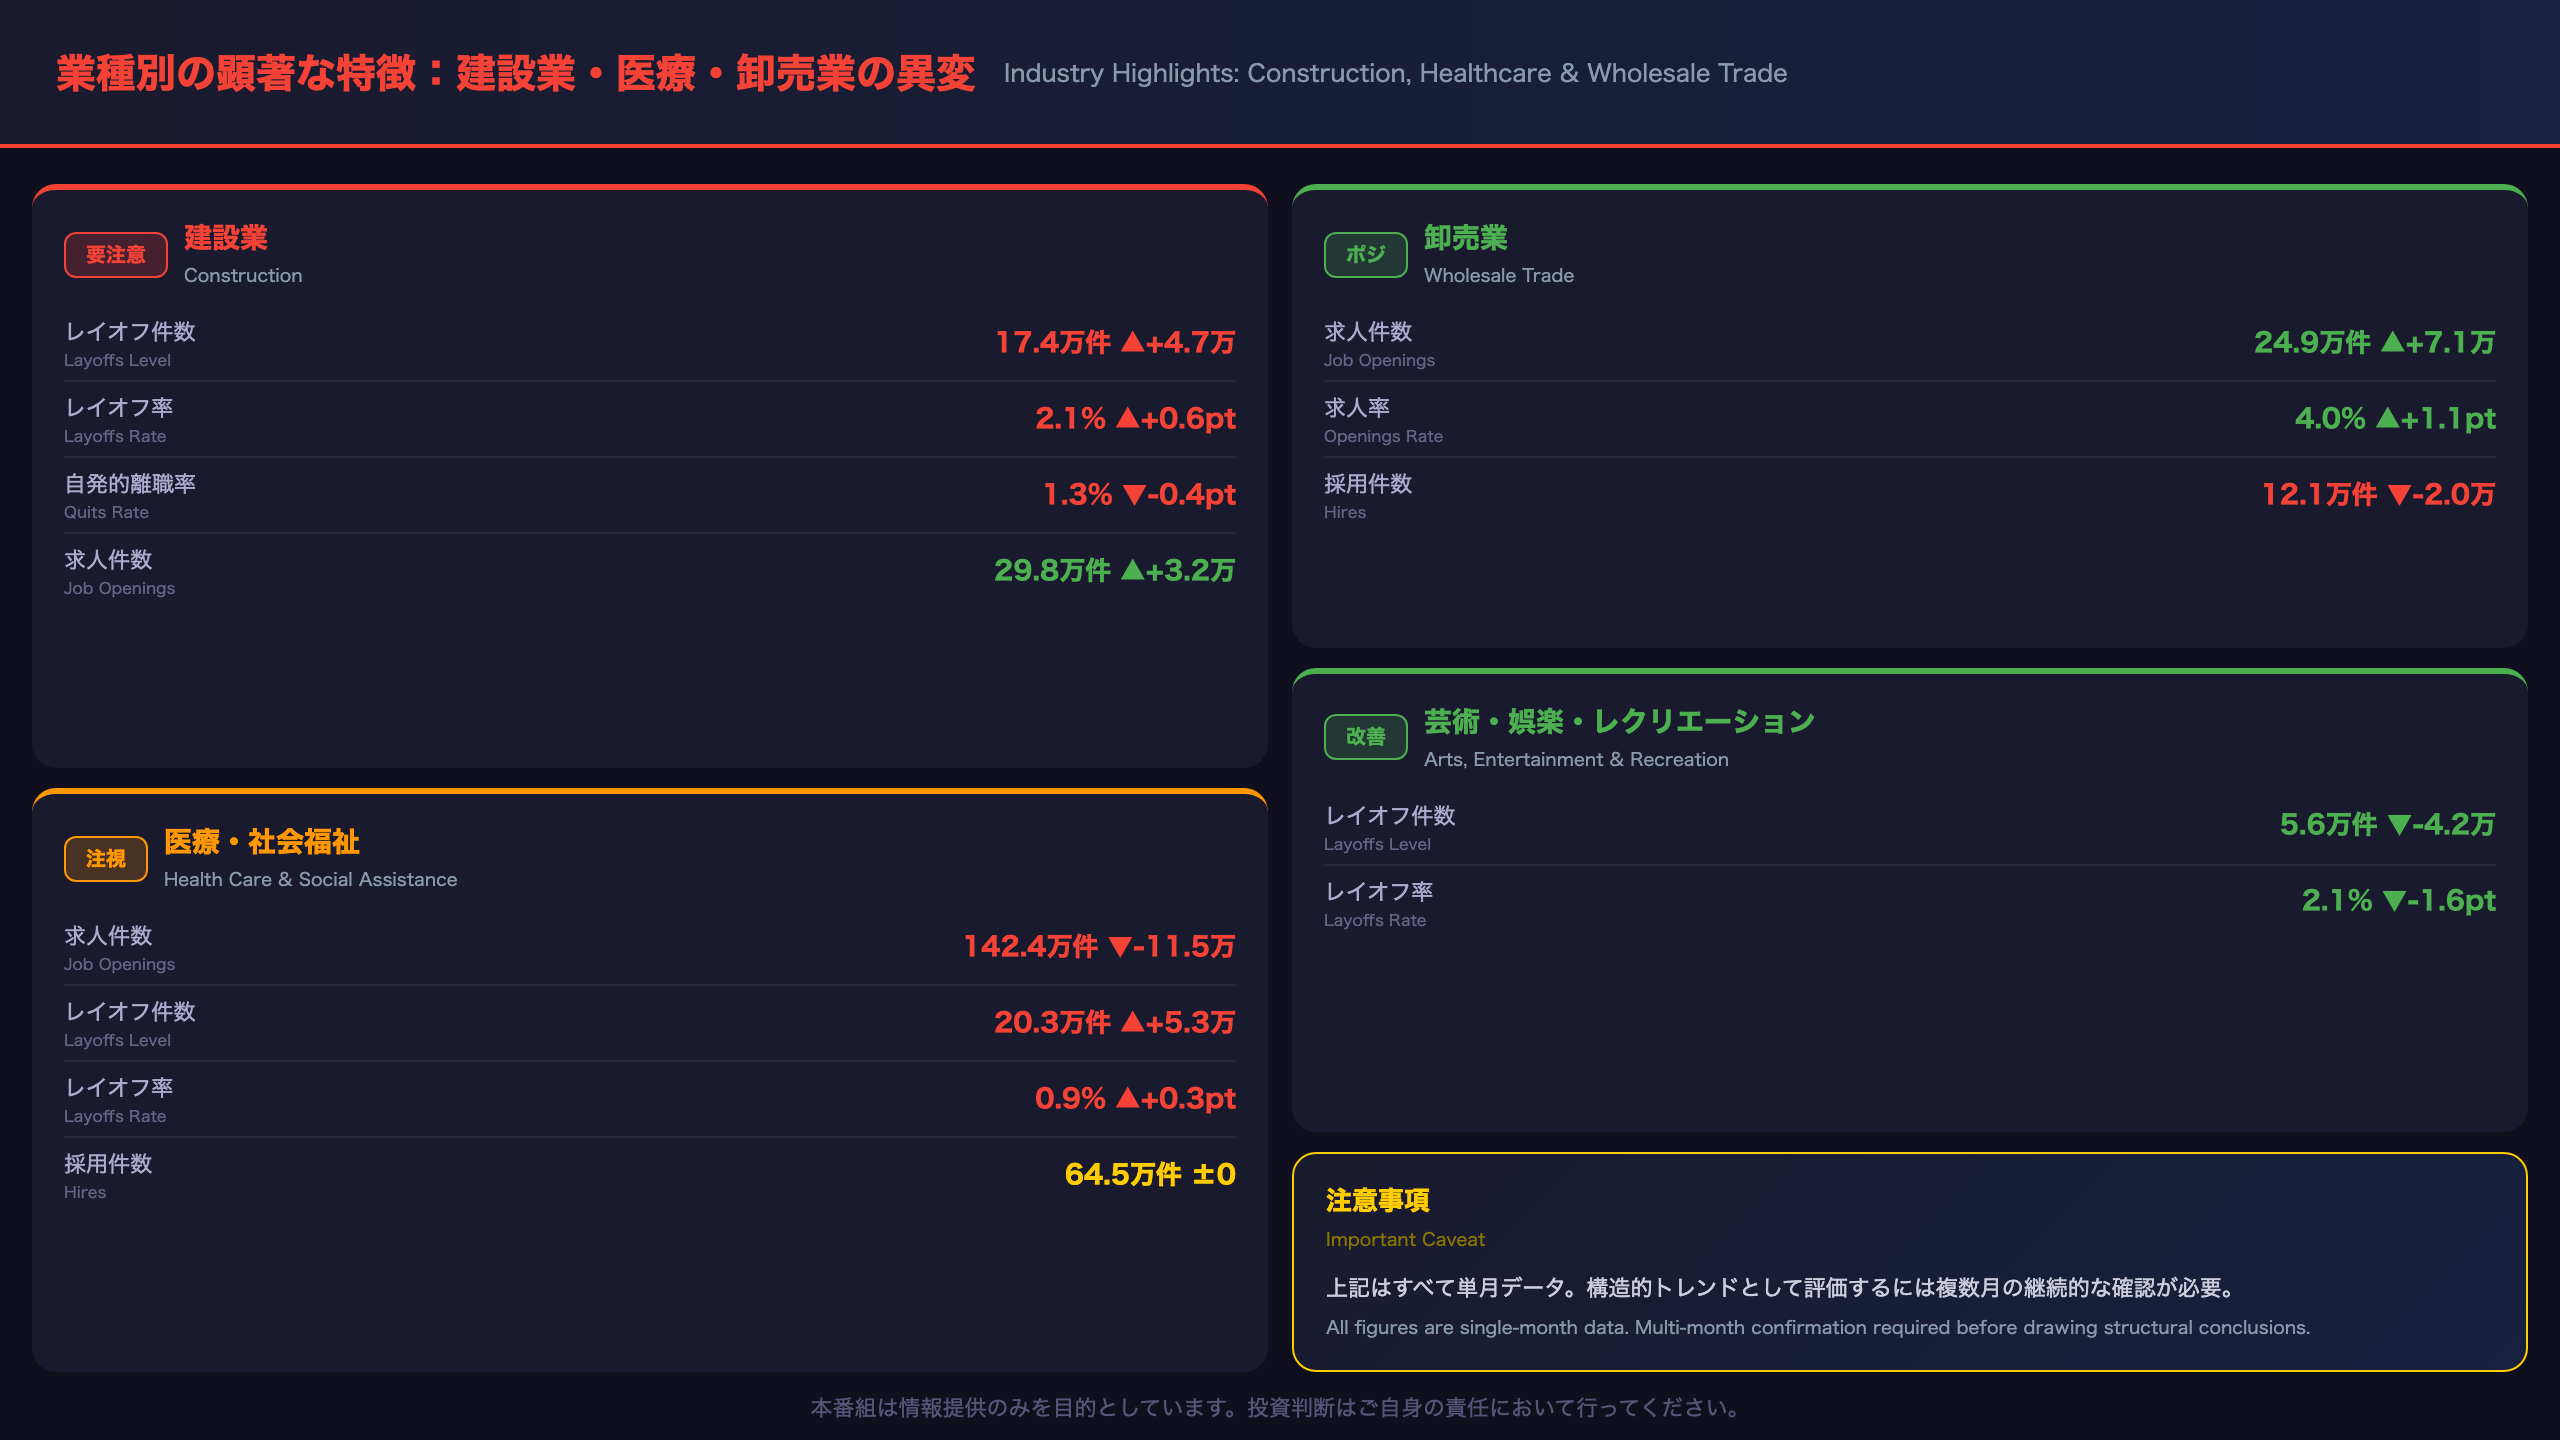Click the 卸売業 card heading
The height and width of the screenshot is (1440, 2560).
1466,238
